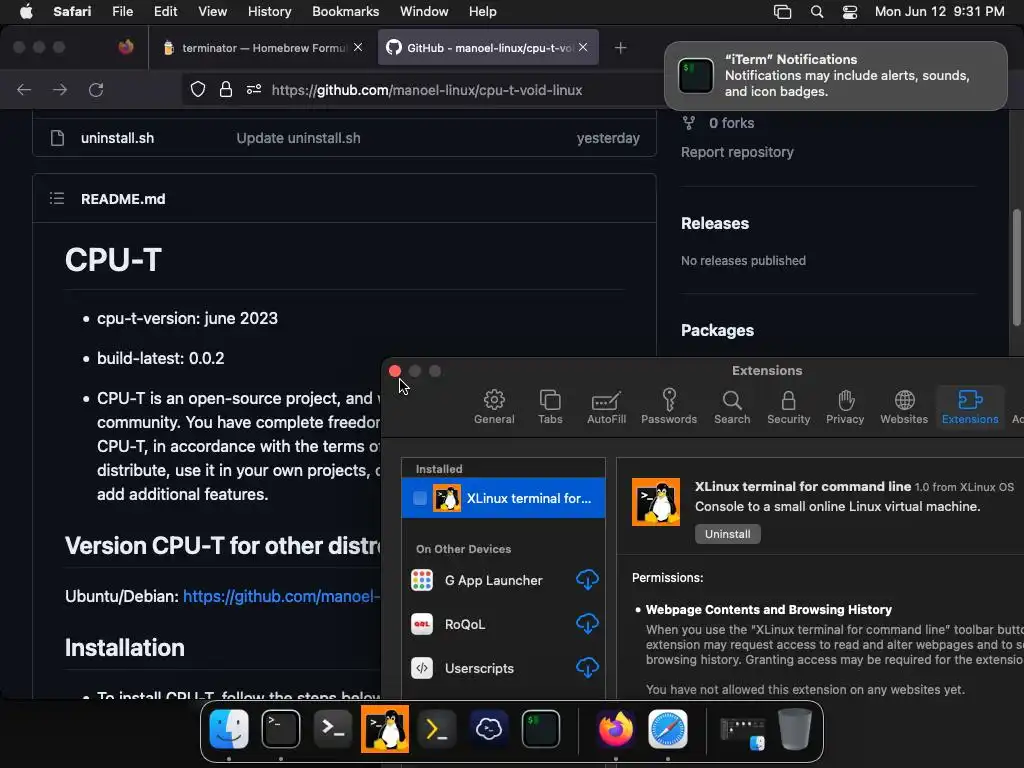Image resolution: width=1024 pixels, height=768 pixels.
Task: Select the Extensions preferences pane
Action: click(970, 407)
